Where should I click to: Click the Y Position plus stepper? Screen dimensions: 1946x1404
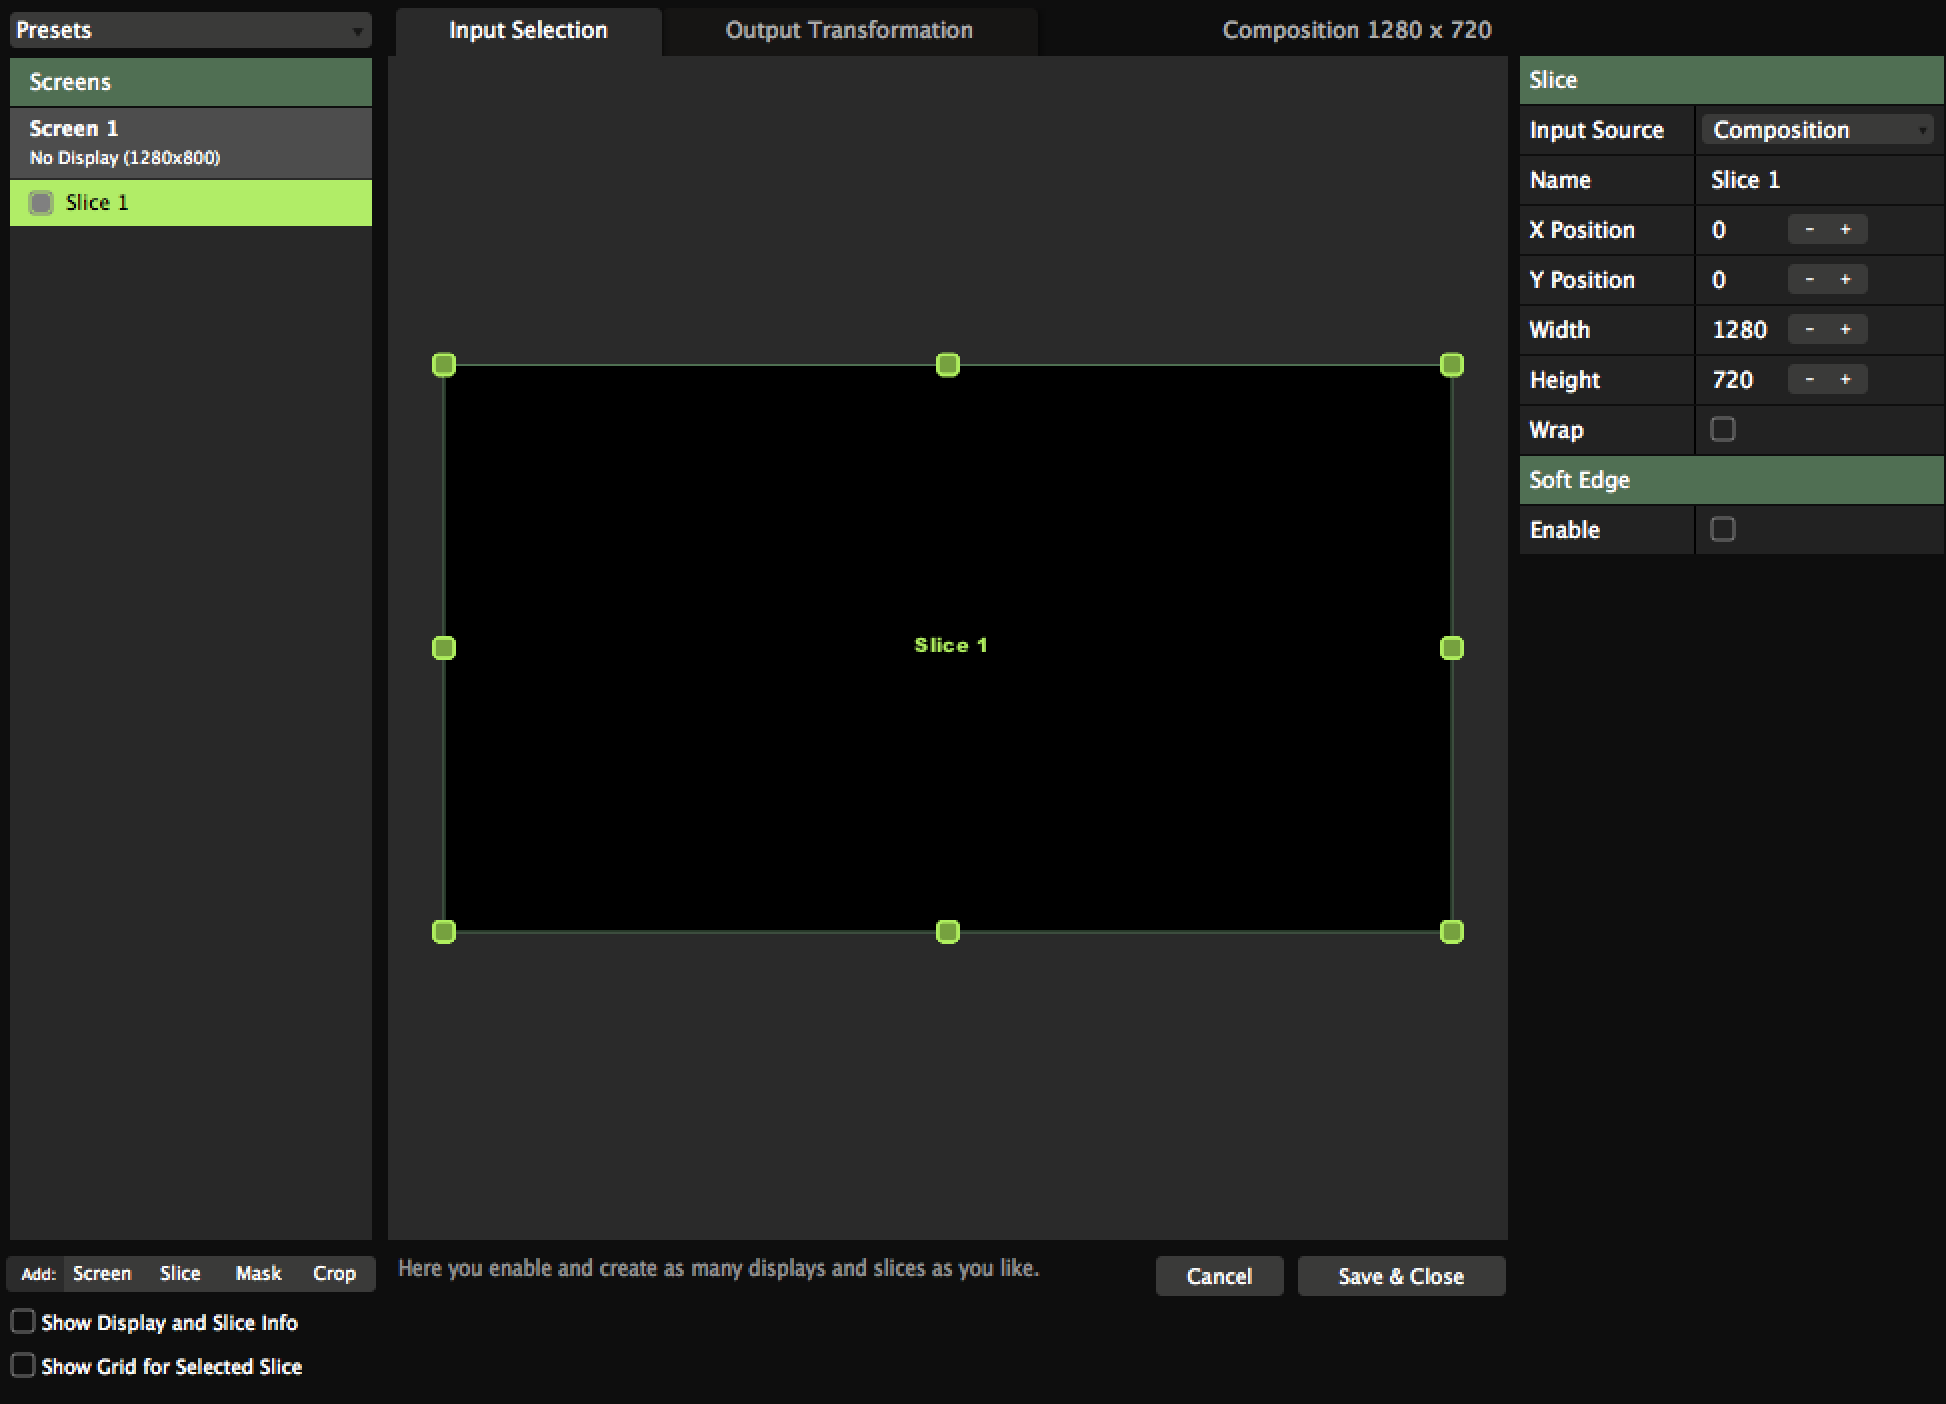click(x=1845, y=280)
